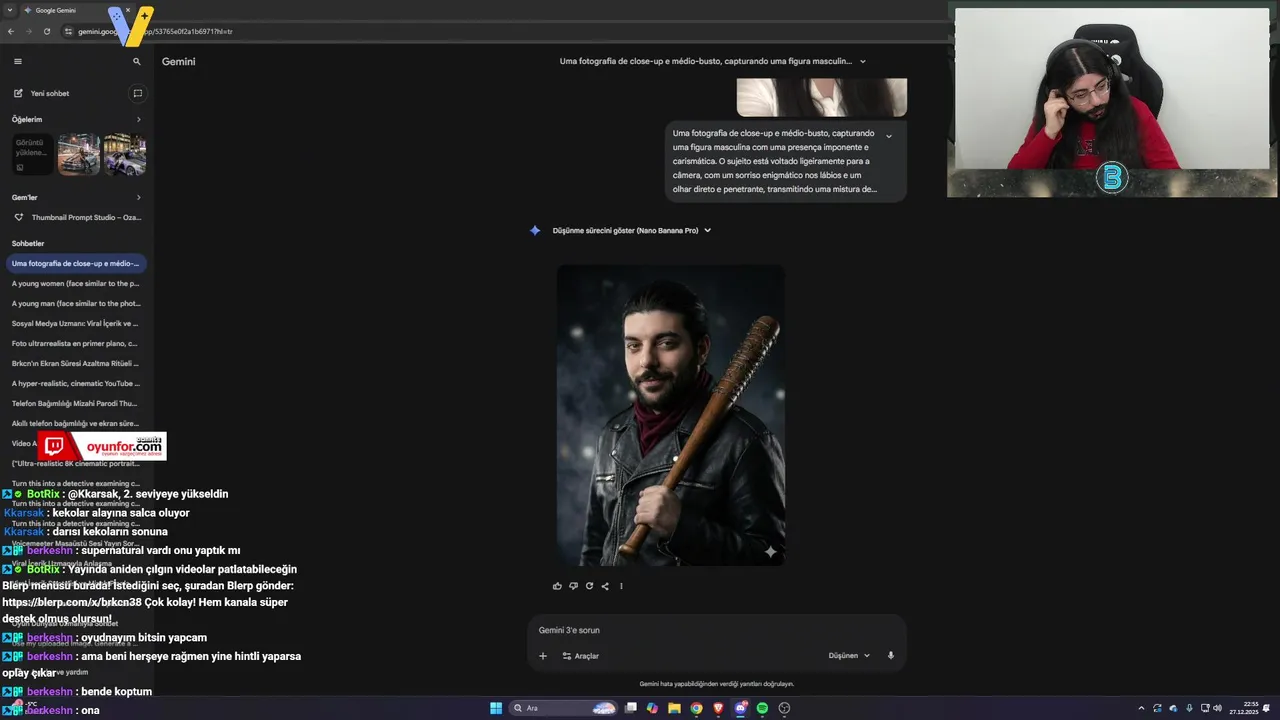Click the uploaded reference image above prompt
1280x720 pixels.
pyautogui.click(x=822, y=97)
